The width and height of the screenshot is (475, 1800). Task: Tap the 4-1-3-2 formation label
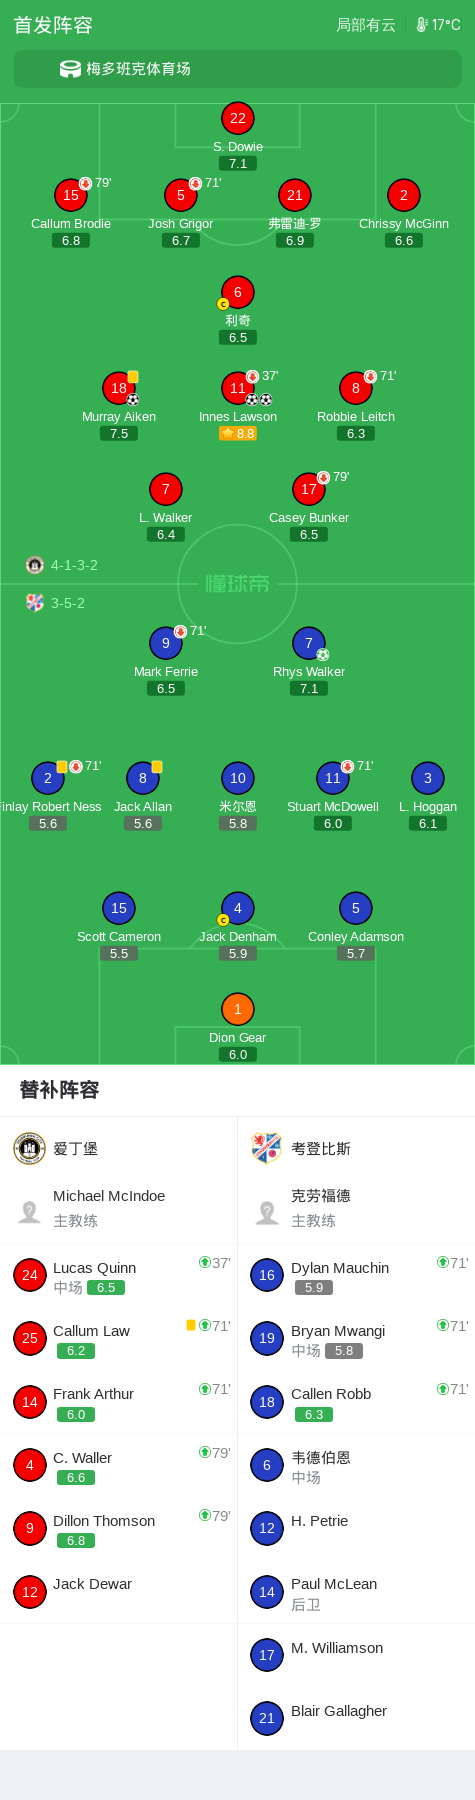tap(74, 565)
